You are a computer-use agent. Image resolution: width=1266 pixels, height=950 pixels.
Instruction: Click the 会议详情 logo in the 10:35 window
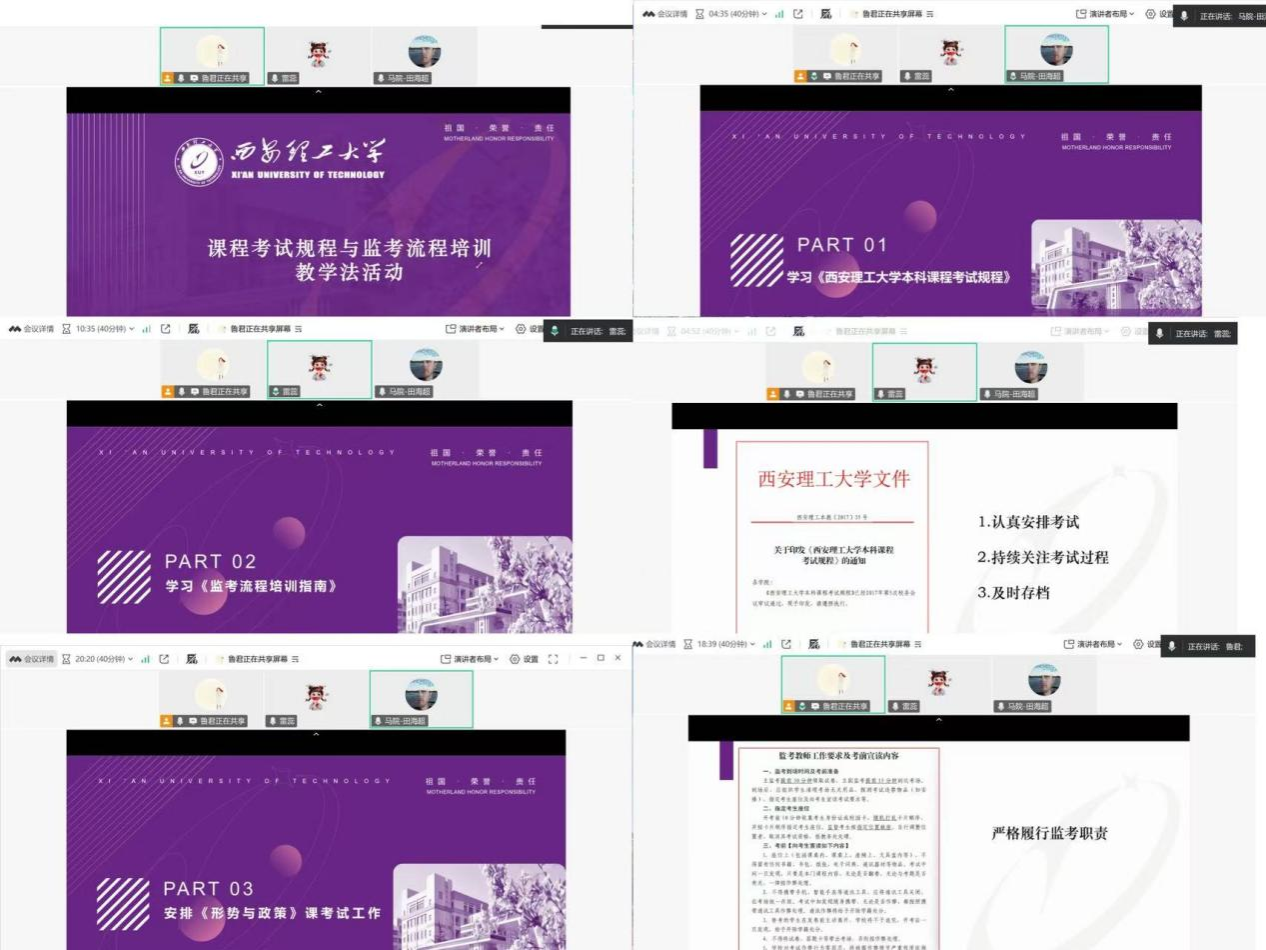click(x=14, y=329)
